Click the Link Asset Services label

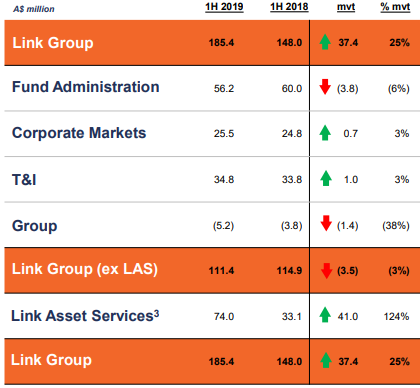(x=85, y=316)
